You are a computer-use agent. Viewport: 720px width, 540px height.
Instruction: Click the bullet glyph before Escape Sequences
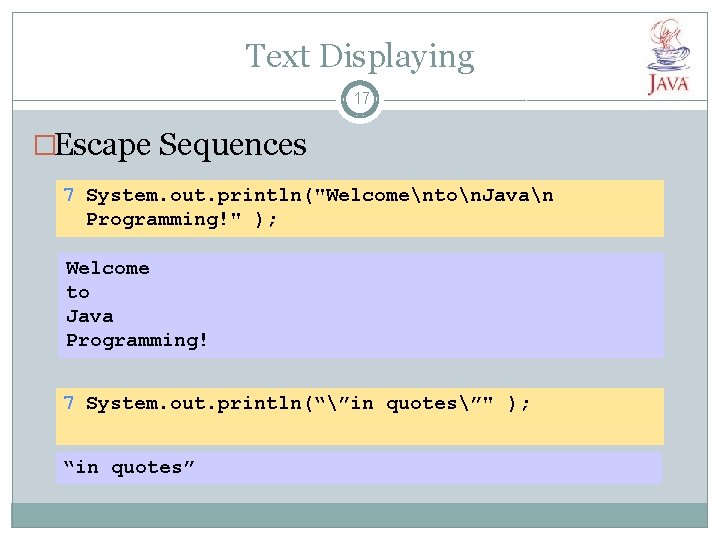coord(45,146)
